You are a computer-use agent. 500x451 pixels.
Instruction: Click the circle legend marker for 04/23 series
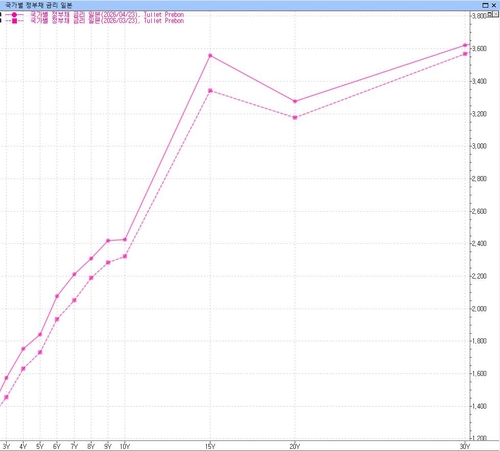click(x=14, y=15)
